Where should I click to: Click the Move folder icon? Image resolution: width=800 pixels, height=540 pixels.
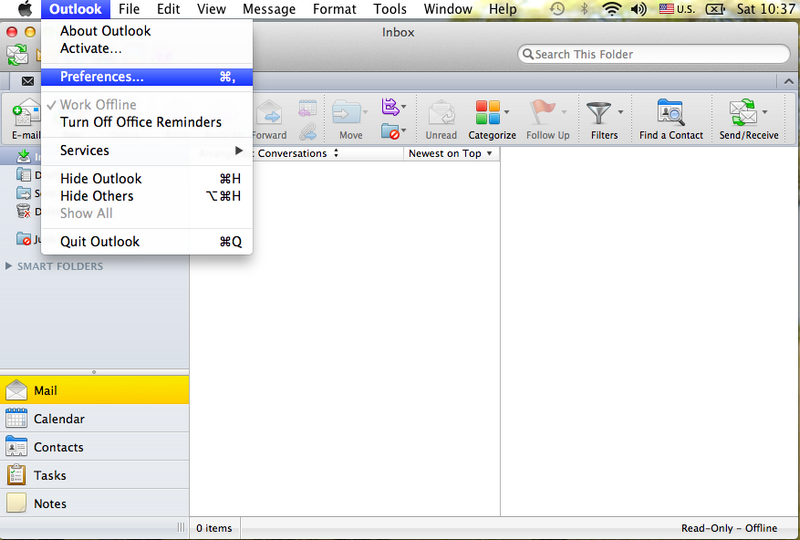coord(346,112)
